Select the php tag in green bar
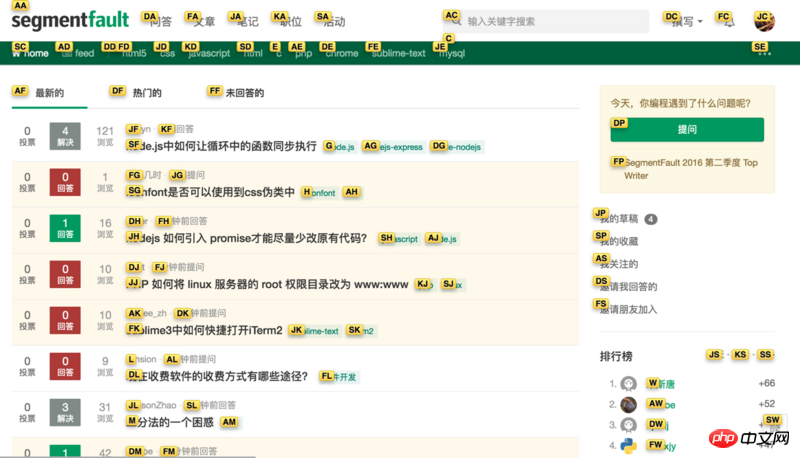 (x=303, y=53)
